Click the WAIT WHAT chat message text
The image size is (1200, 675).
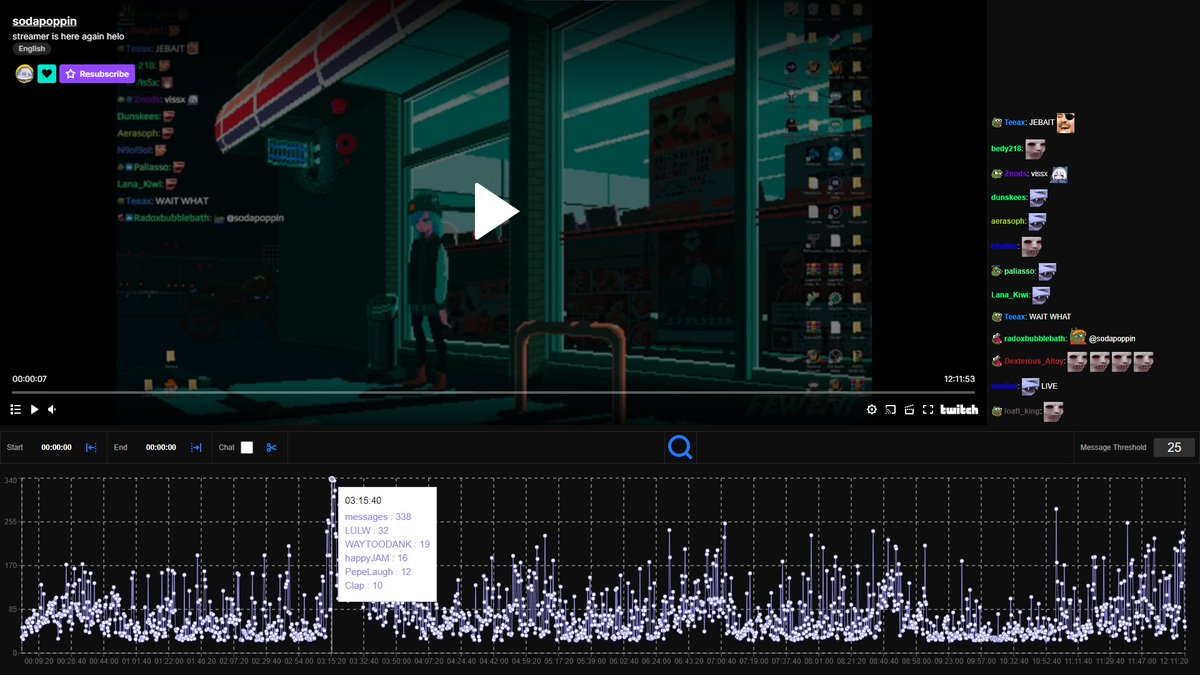[1050, 317]
